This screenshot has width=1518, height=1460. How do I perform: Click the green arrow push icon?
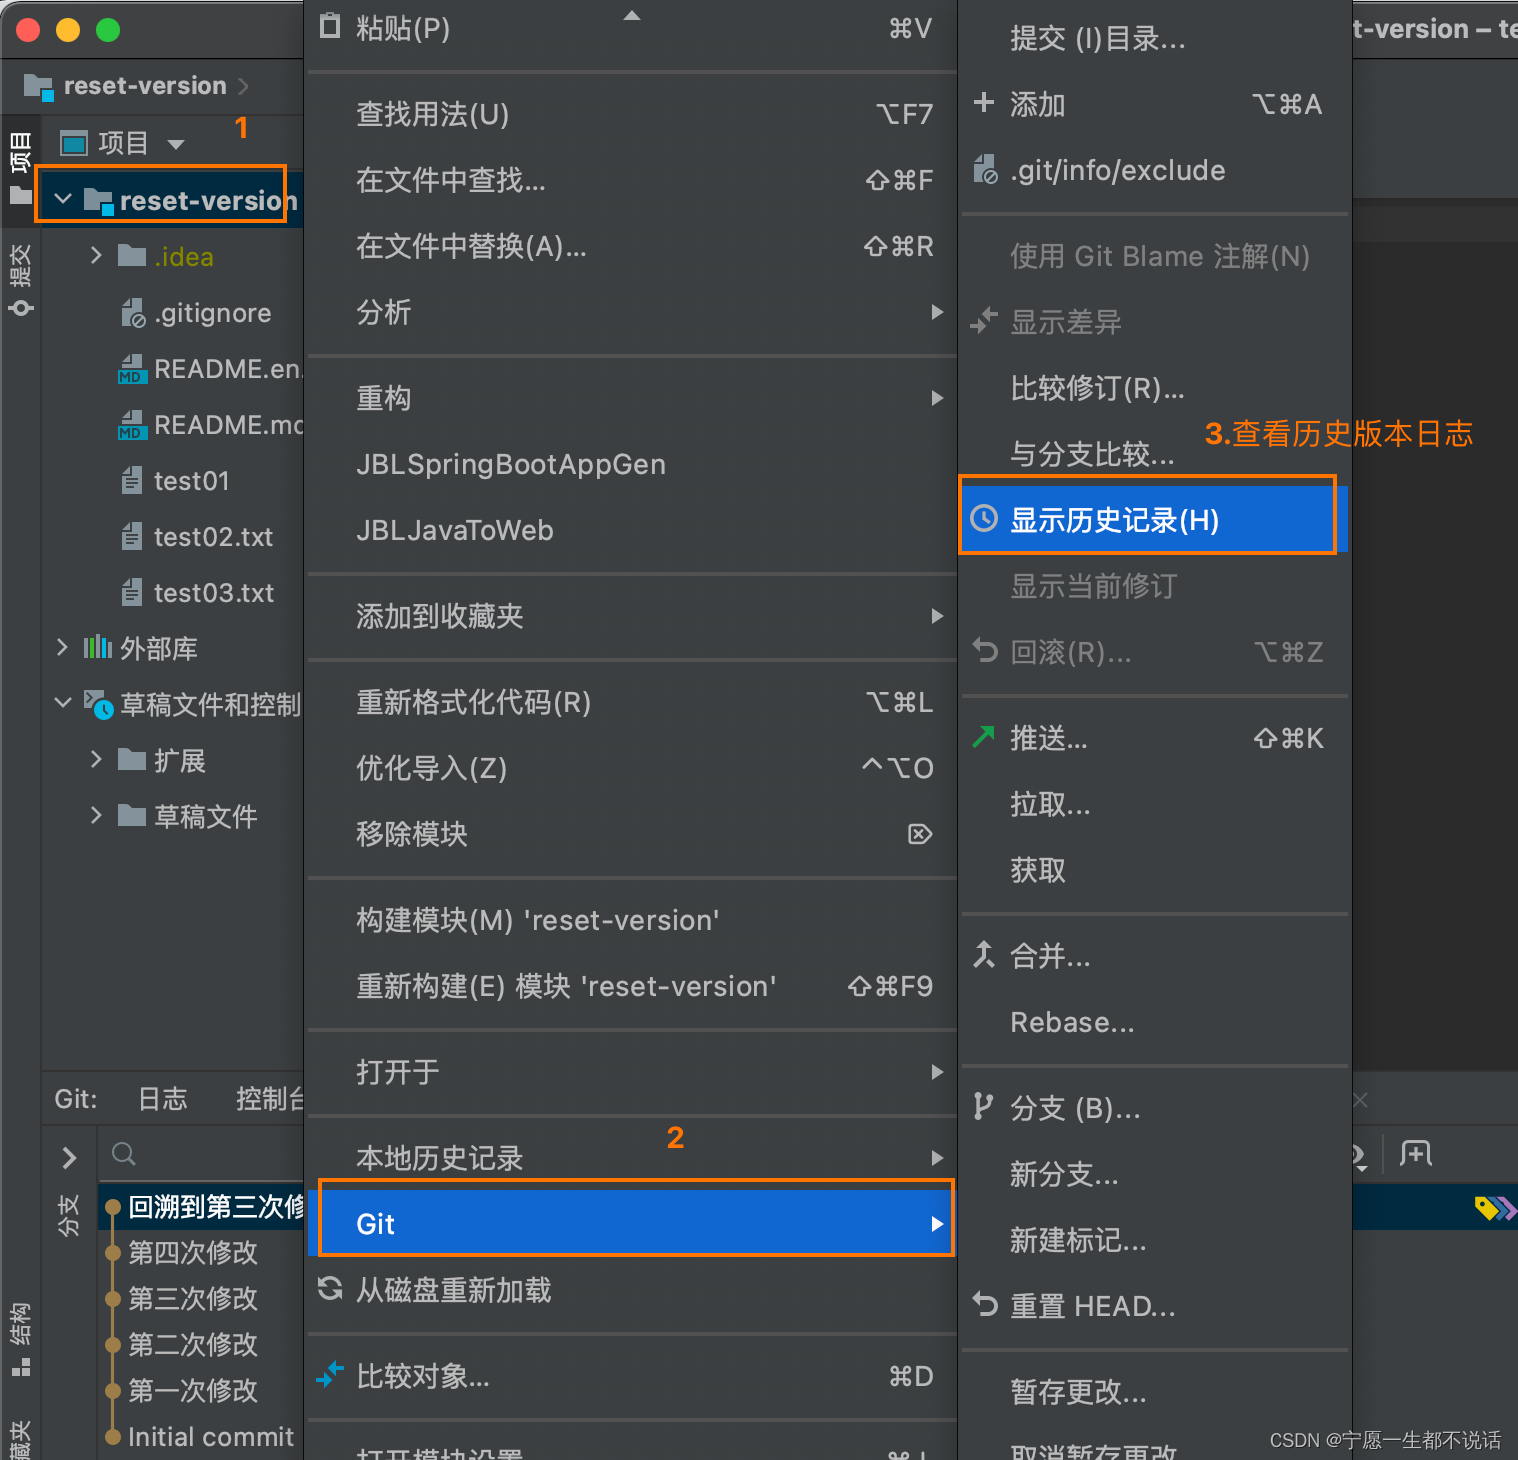(x=984, y=737)
